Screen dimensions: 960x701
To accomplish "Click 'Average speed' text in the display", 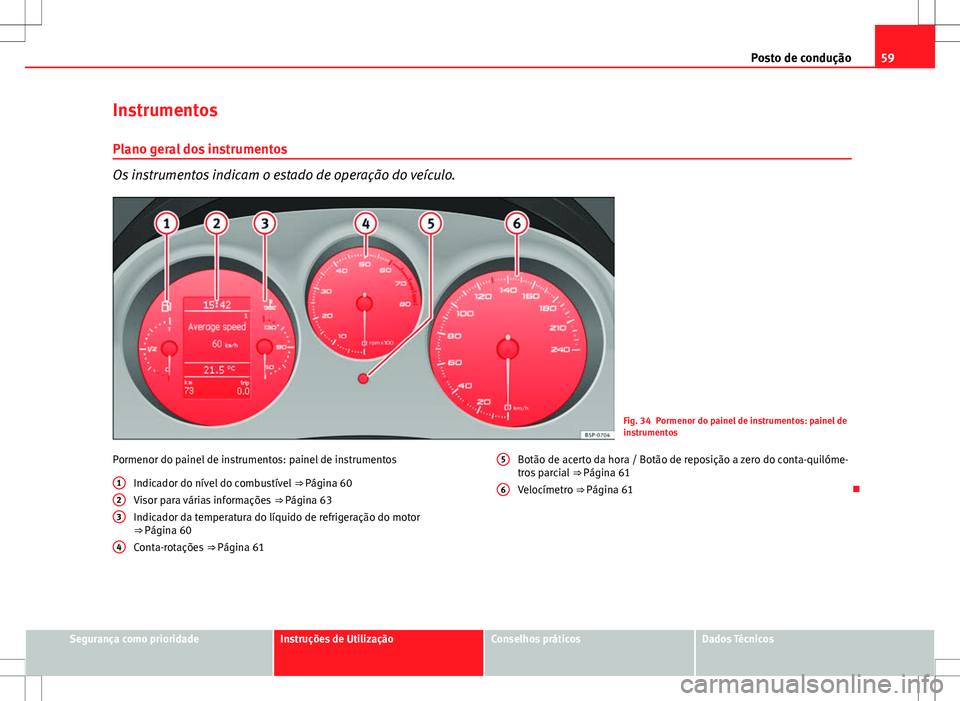I will tap(217, 326).
